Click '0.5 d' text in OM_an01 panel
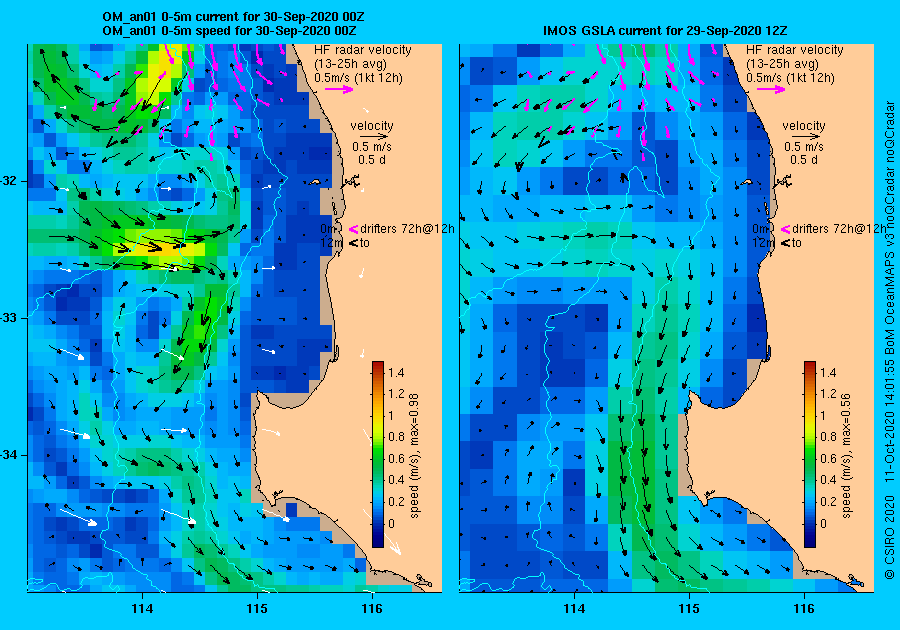Screen dimensions: 900x630 tap(372, 160)
